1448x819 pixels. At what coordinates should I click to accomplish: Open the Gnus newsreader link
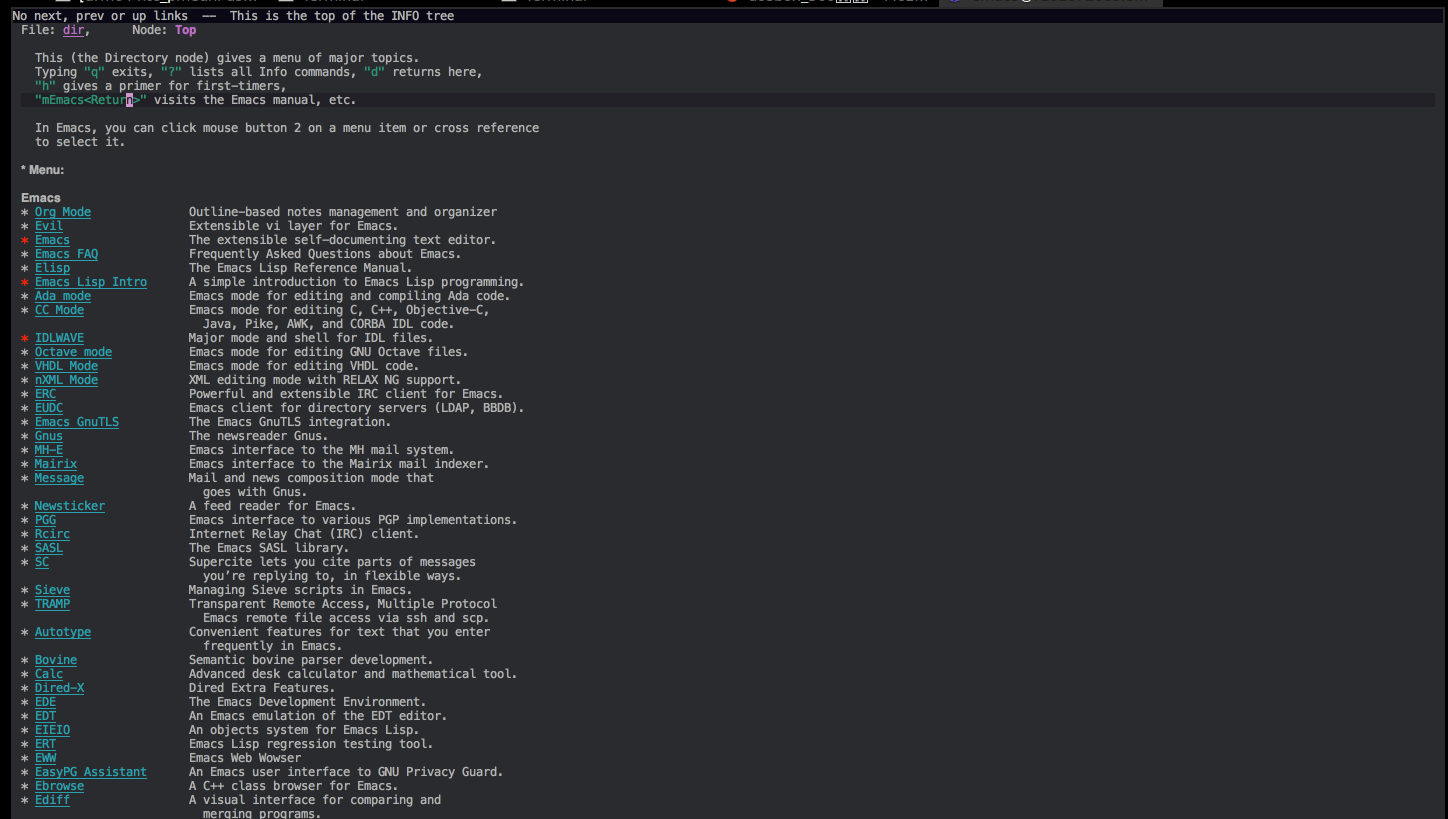49,436
